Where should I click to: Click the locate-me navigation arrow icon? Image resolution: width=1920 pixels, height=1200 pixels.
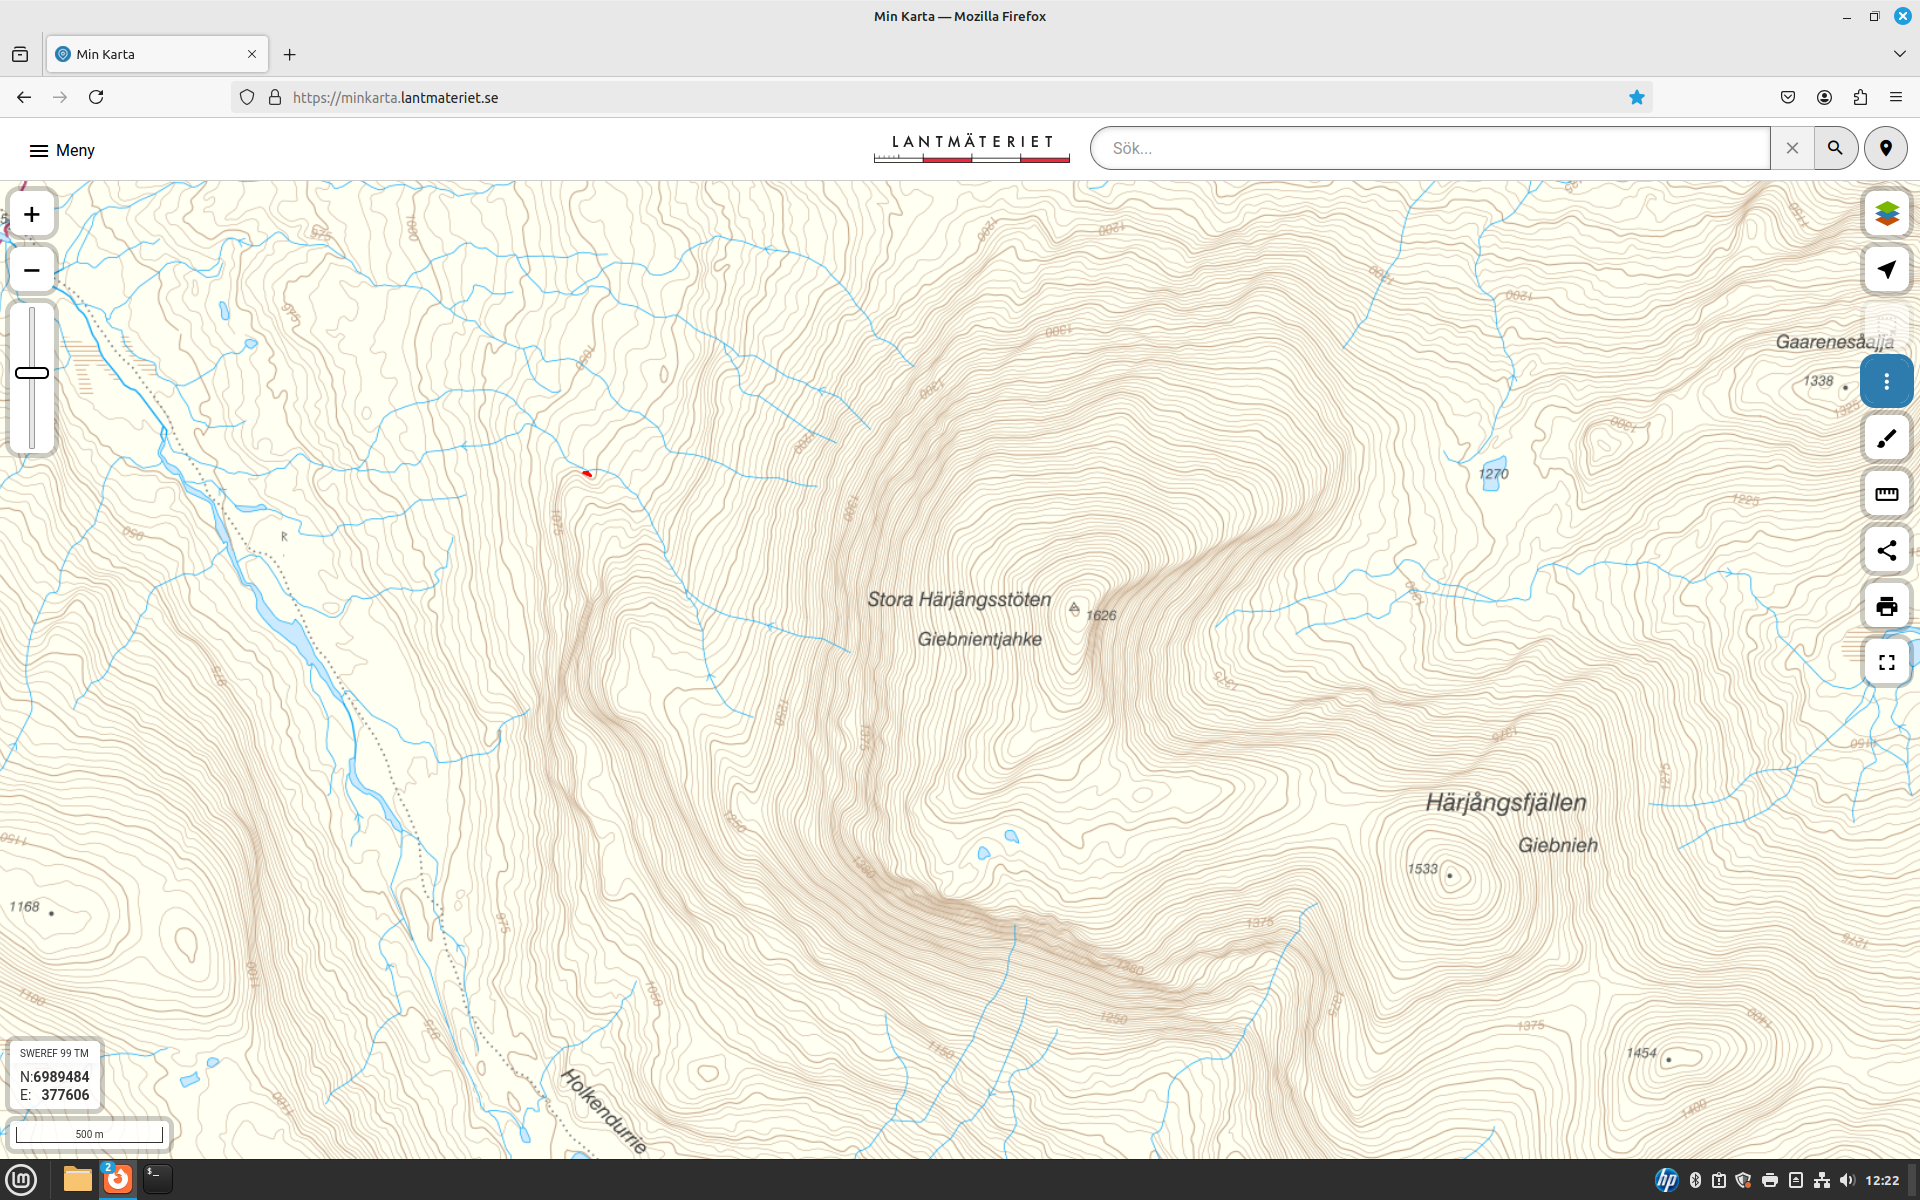tap(1886, 270)
